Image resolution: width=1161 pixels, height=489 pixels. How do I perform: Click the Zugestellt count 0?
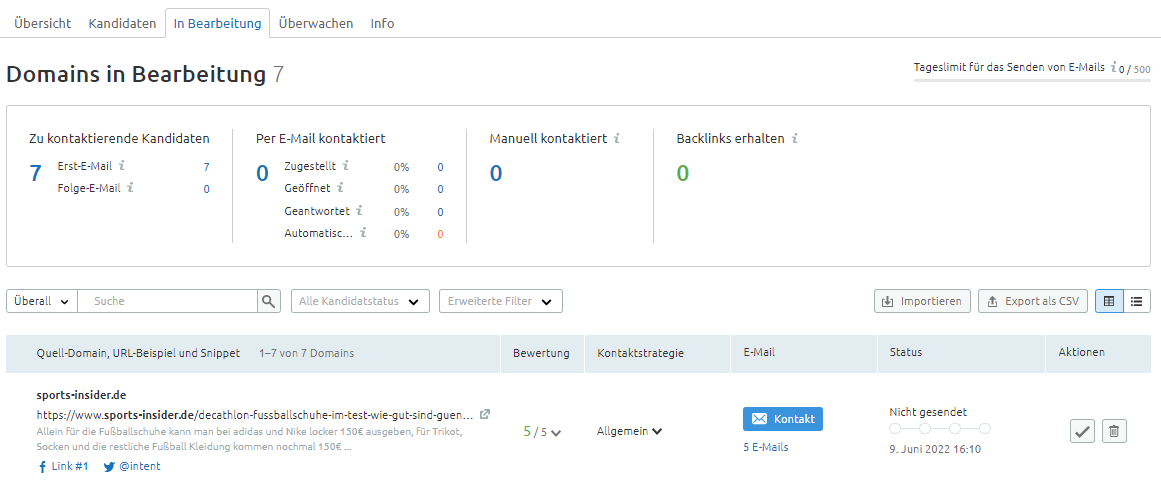(x=441, y=167)
